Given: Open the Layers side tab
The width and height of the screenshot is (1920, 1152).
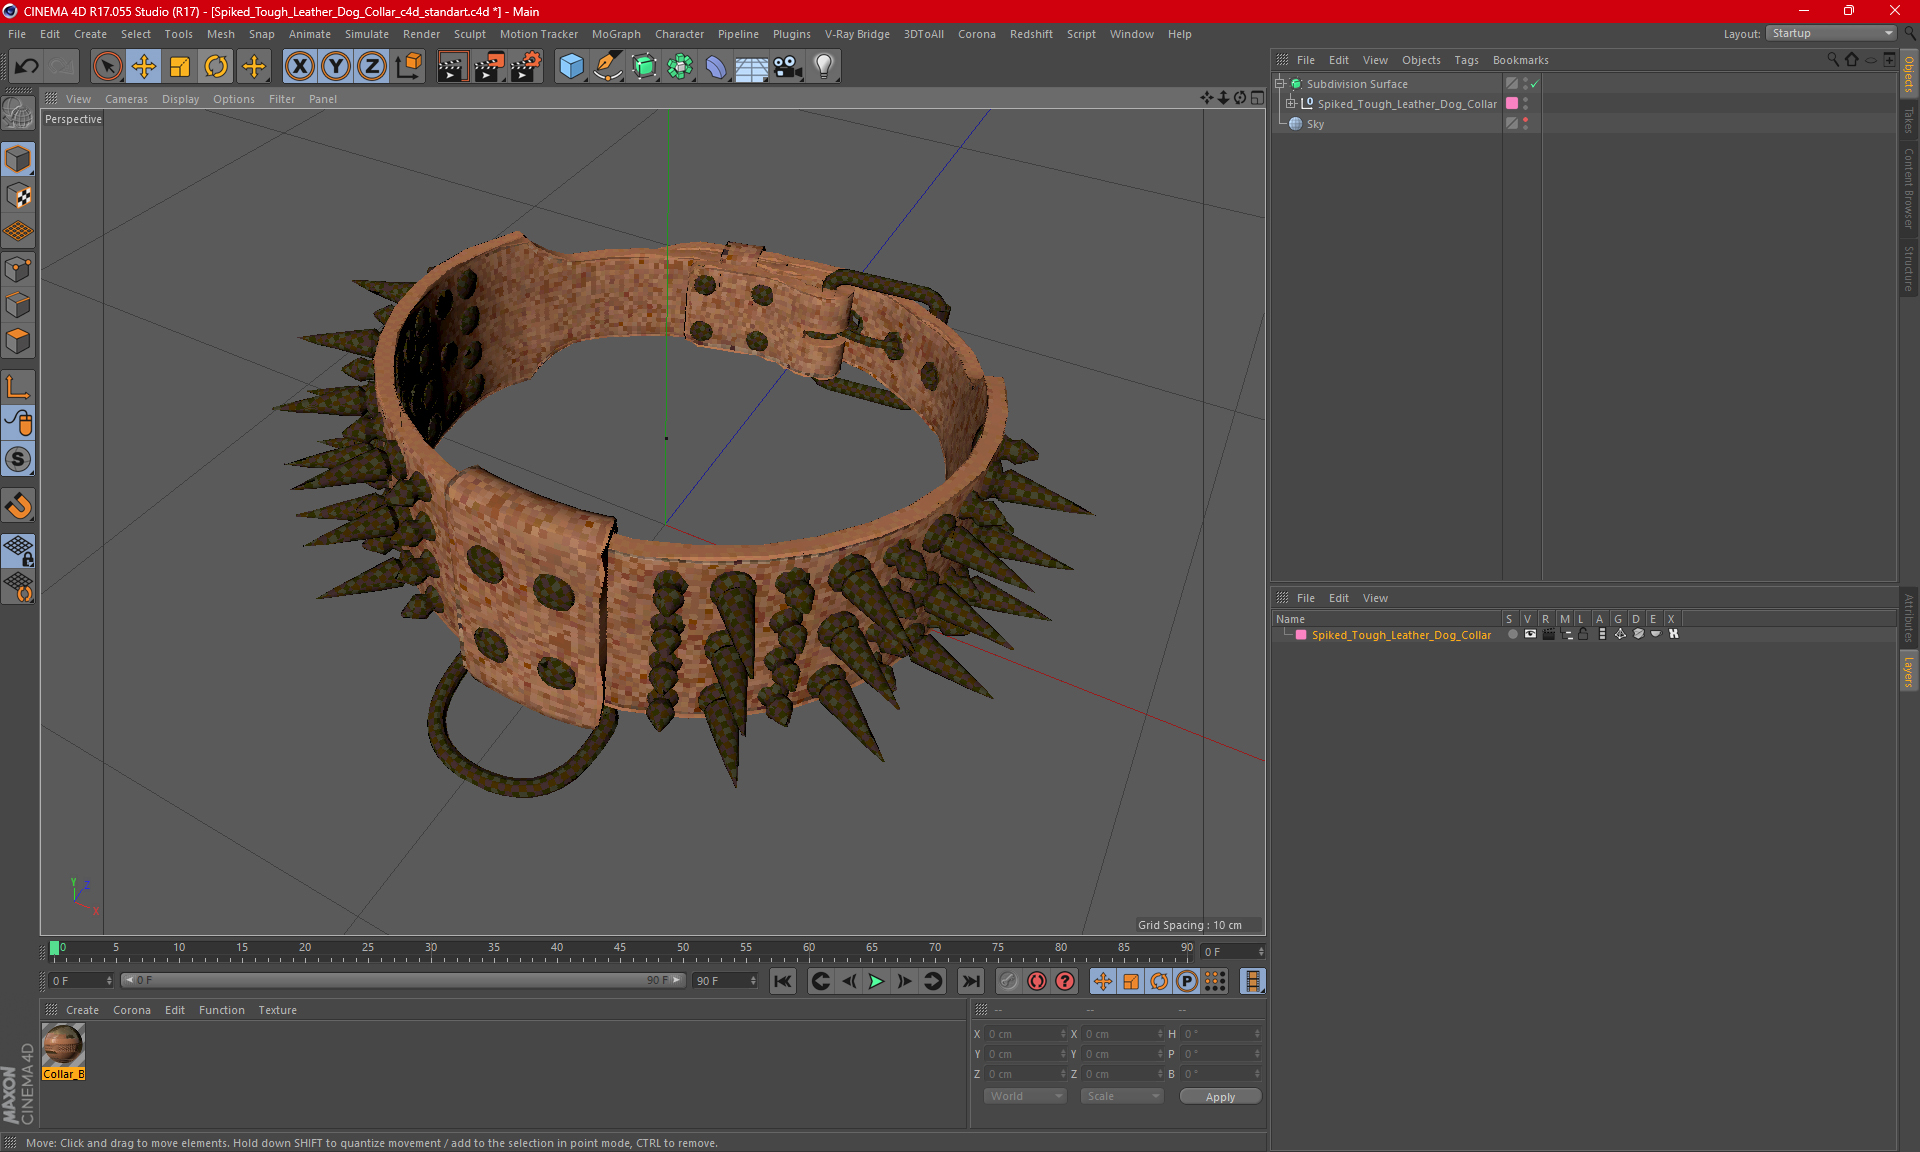Looking at the screenshot, I should coord(1908,672).
